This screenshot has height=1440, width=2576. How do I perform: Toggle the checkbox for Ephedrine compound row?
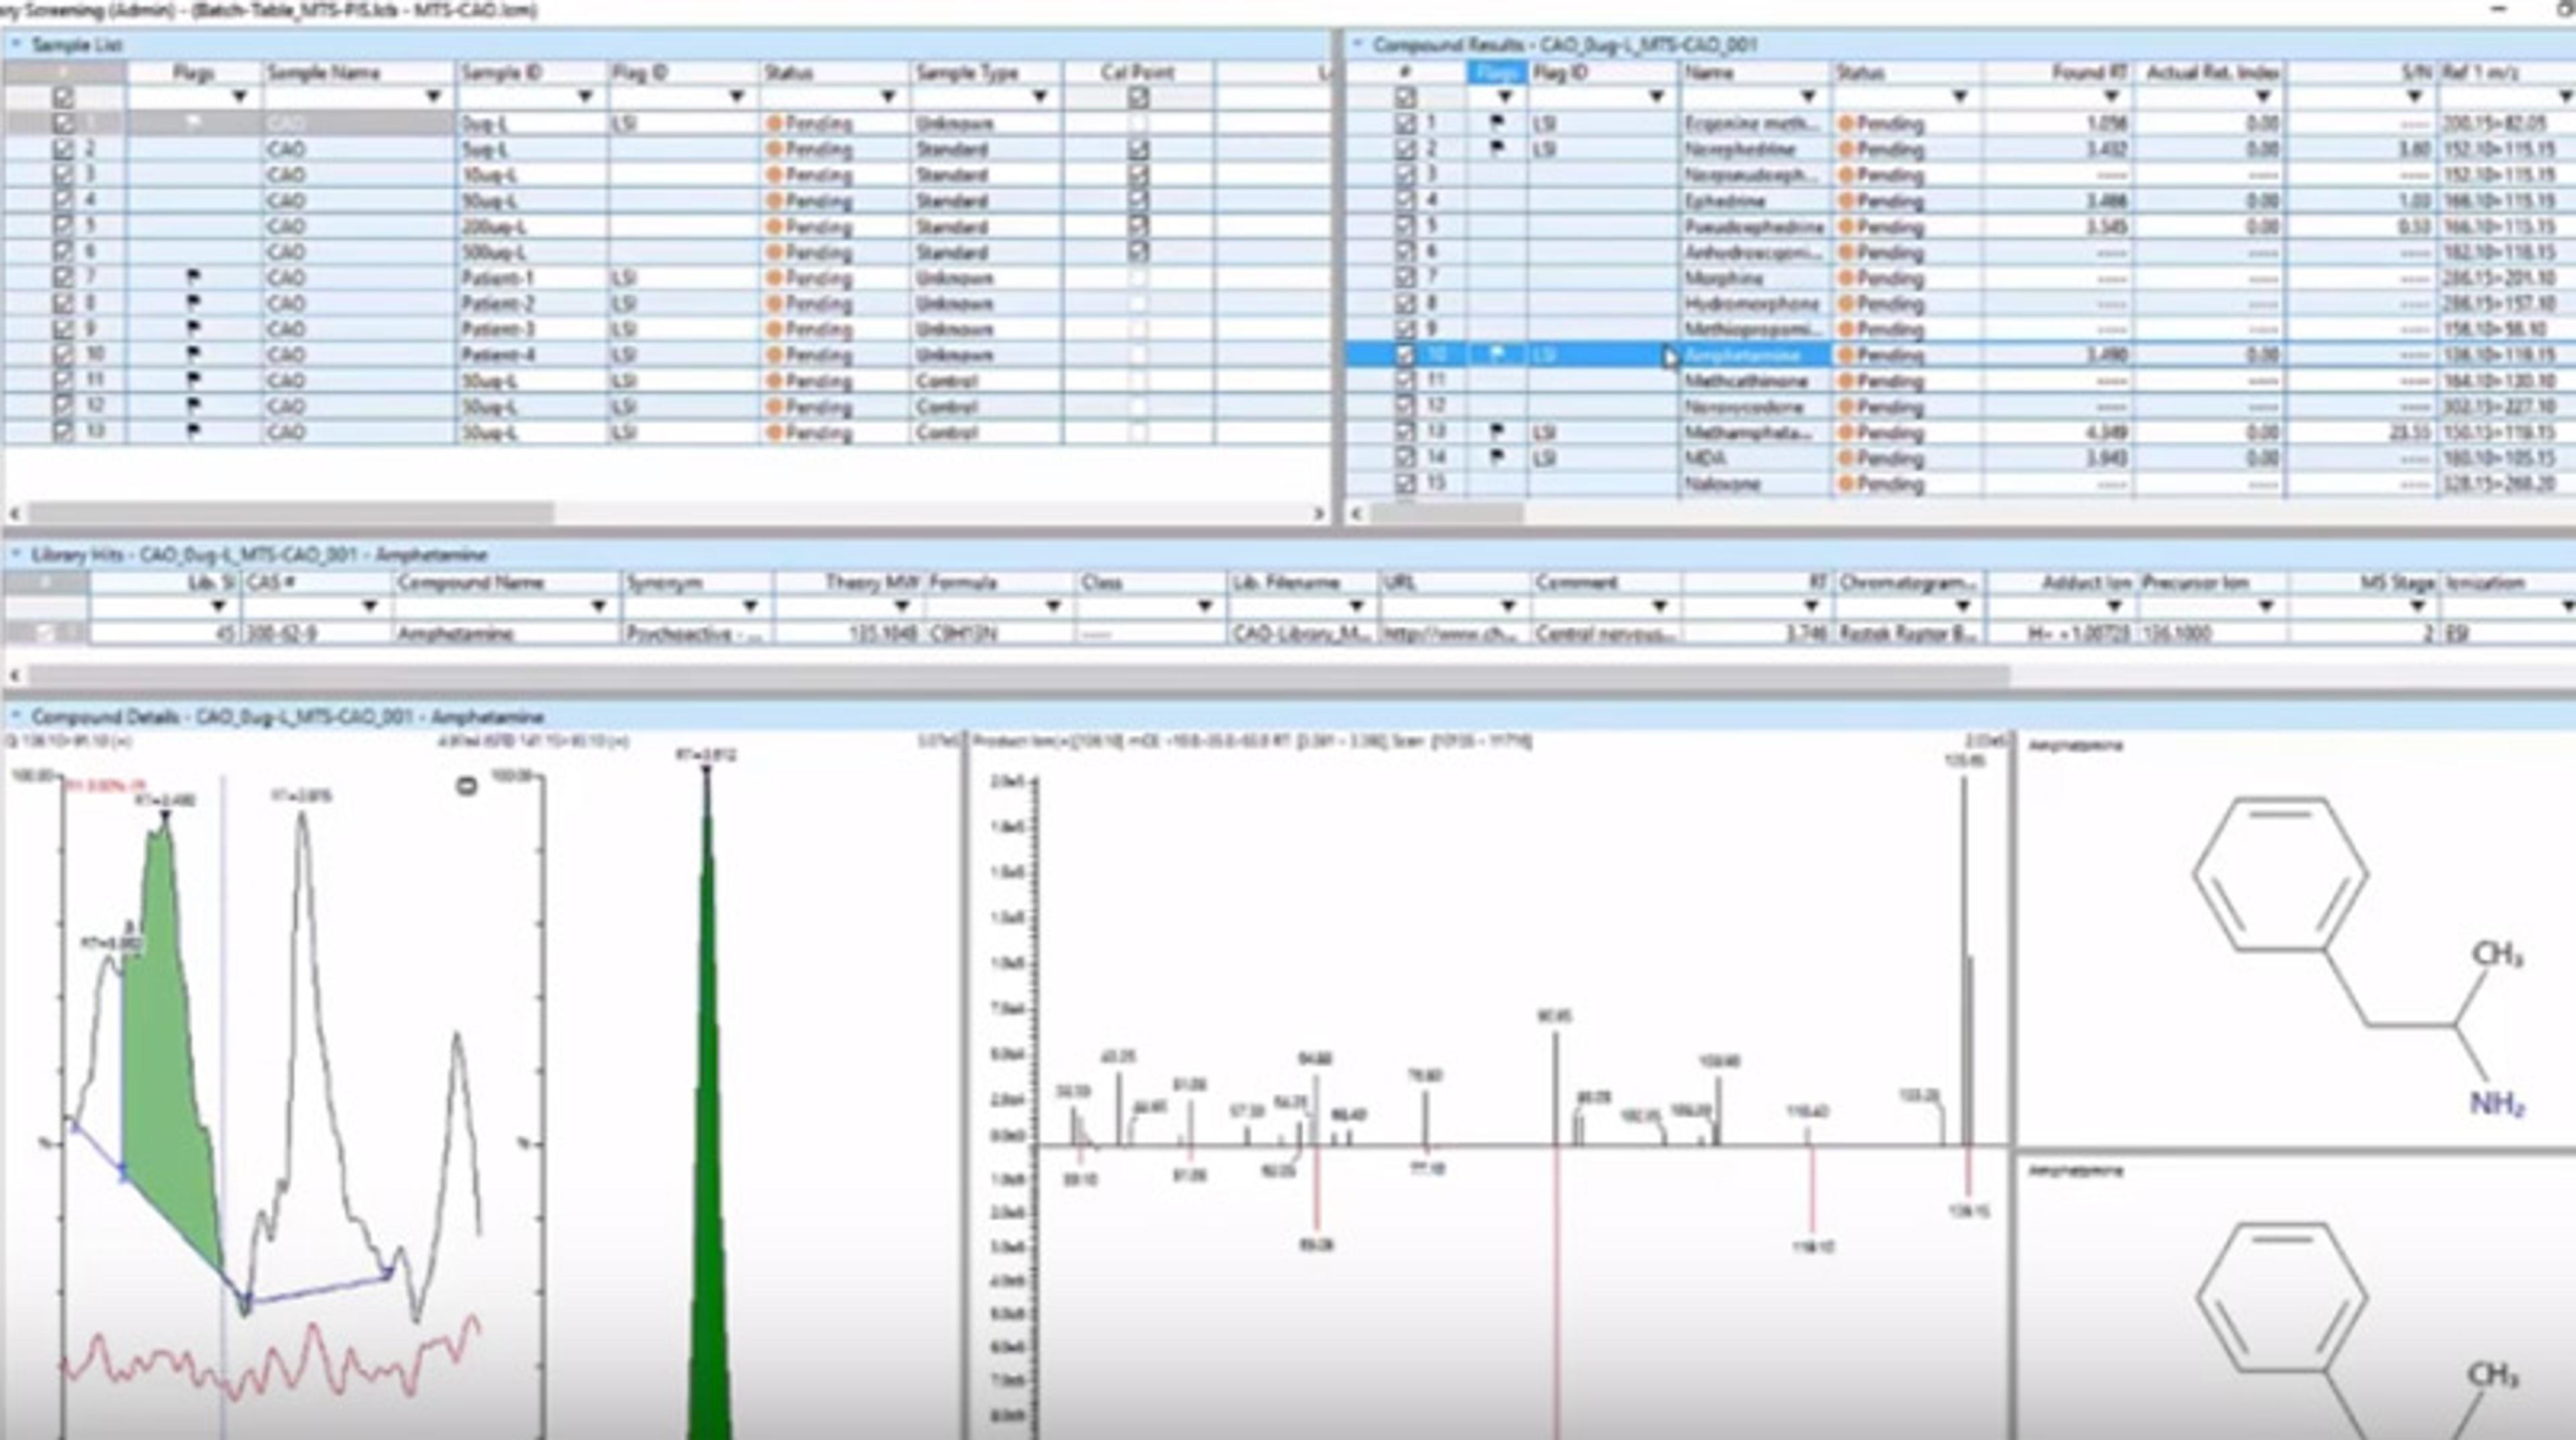point(1405,200)
